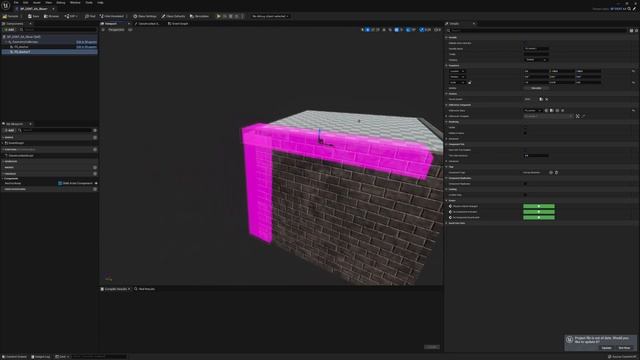This screenshot has height=360, width=640.
Task: Toggle the Hidden in Game checkbox
Action: coord(525,133)
